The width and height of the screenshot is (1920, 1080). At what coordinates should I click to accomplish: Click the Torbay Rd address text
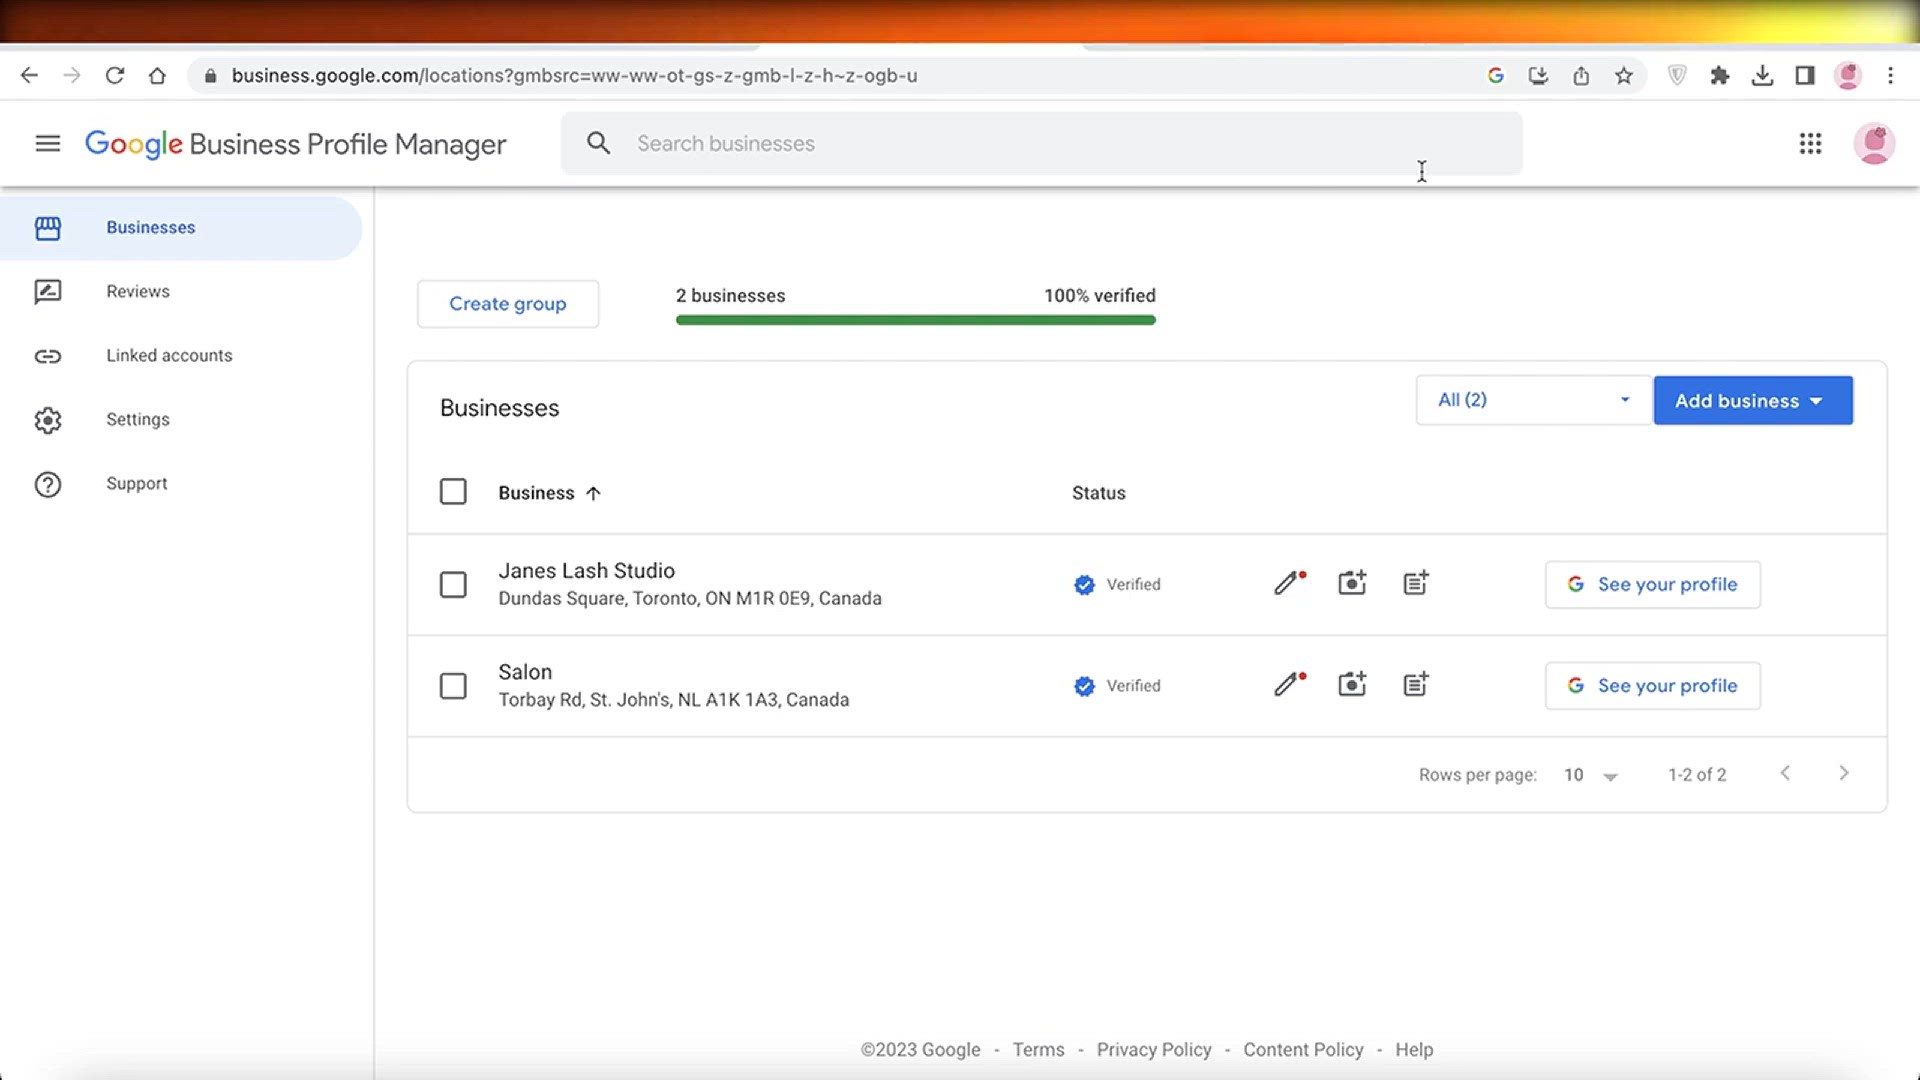[673, 700]
